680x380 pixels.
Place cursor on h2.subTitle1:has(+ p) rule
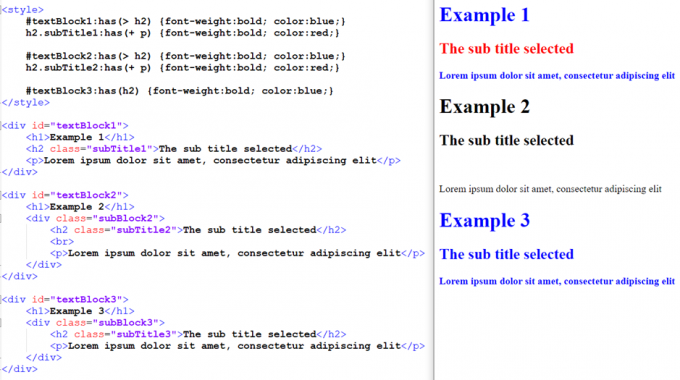coord(183,33)
